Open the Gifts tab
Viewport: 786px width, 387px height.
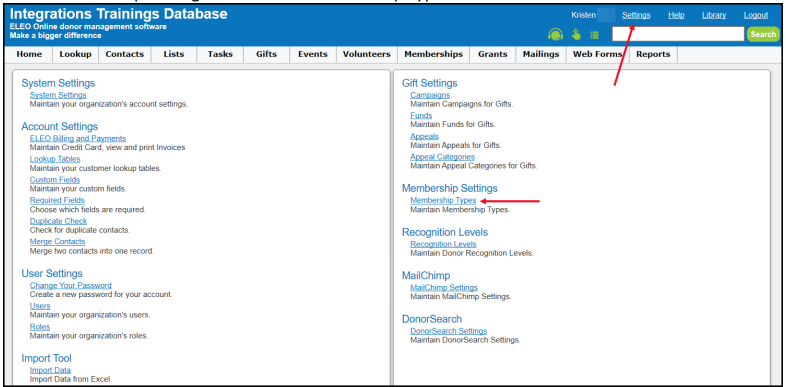tap(266, 54)
